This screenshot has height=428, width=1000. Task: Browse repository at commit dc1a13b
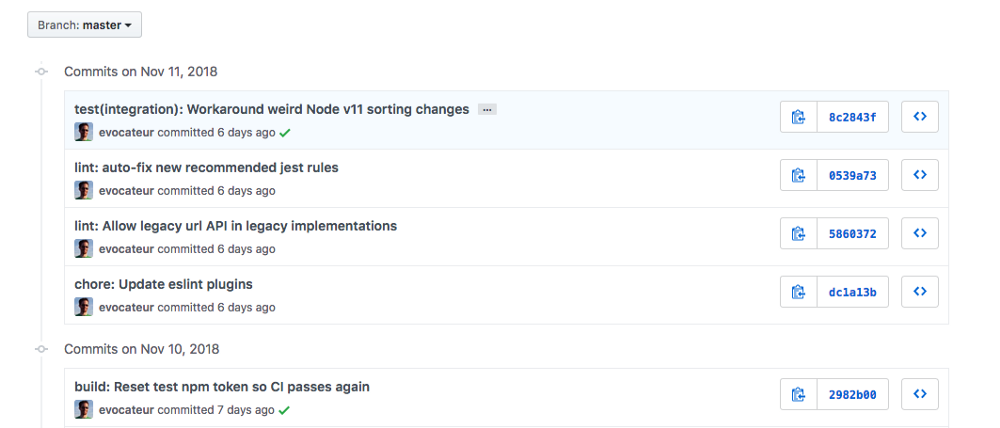(920, 292)
